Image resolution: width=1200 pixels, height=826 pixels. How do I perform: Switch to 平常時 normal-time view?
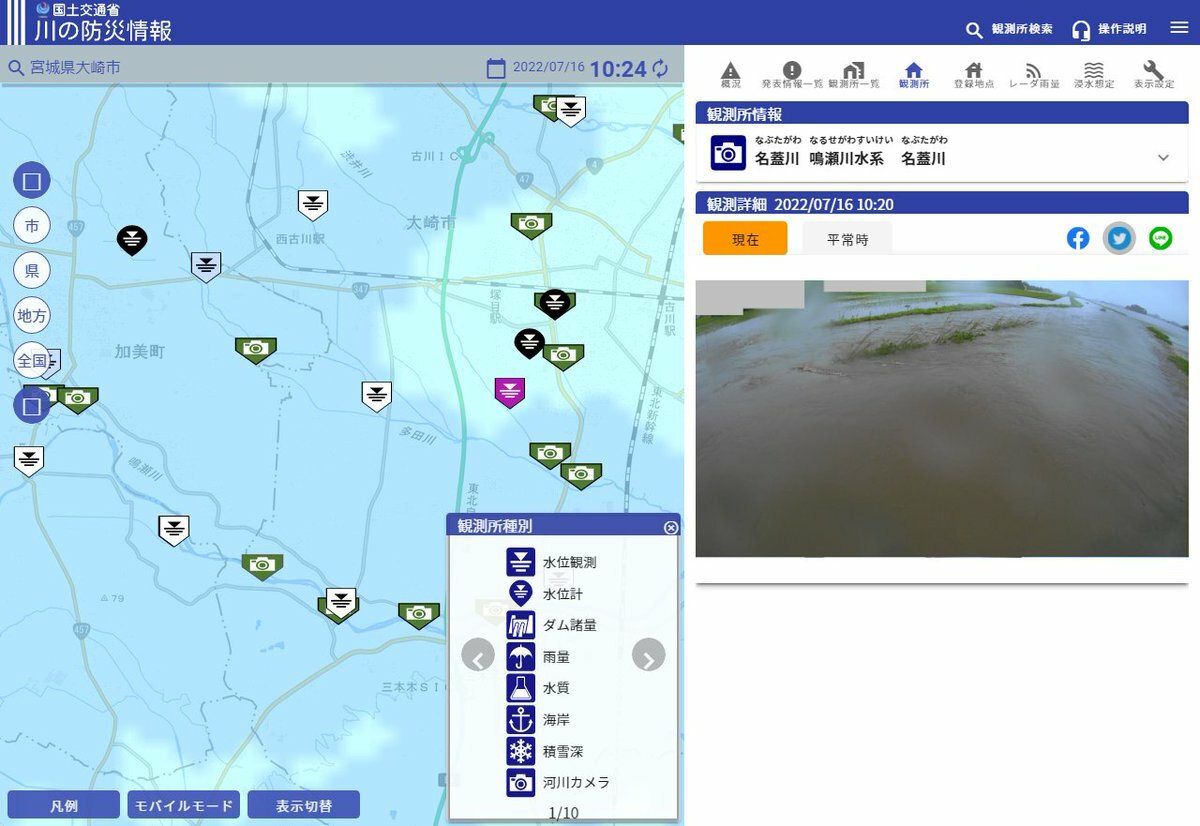click(848, 239)
